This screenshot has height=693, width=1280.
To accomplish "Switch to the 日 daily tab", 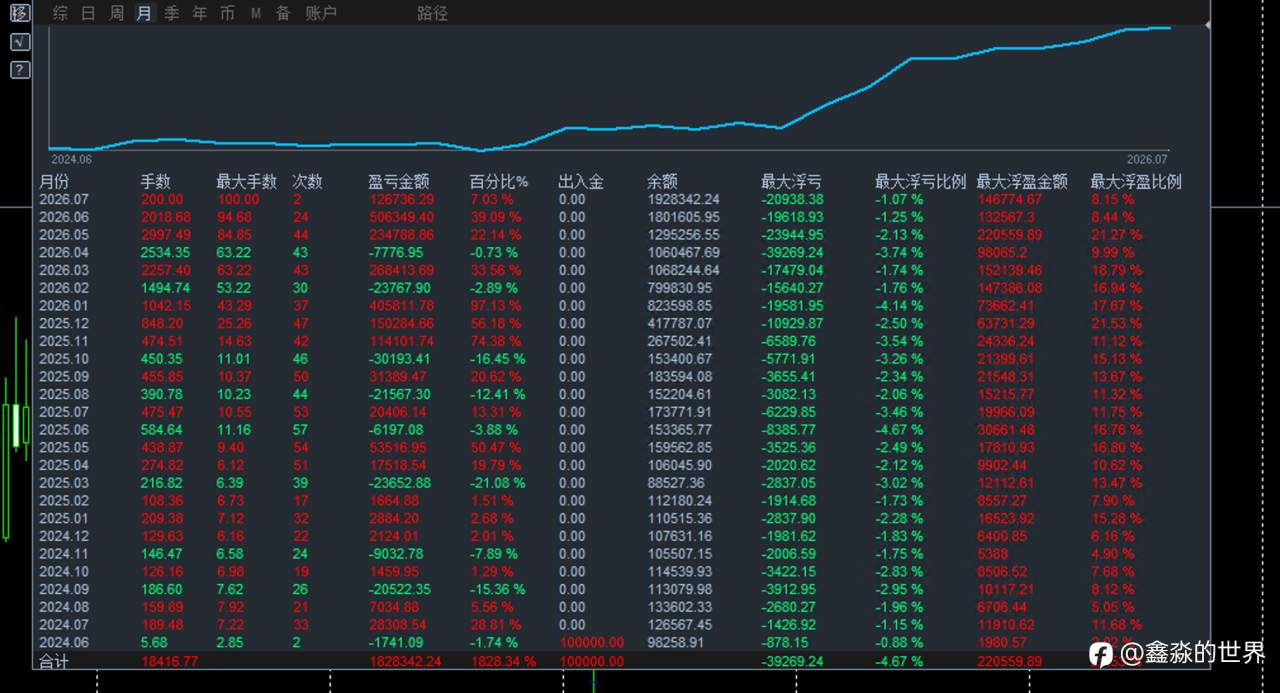I will 89,13.
